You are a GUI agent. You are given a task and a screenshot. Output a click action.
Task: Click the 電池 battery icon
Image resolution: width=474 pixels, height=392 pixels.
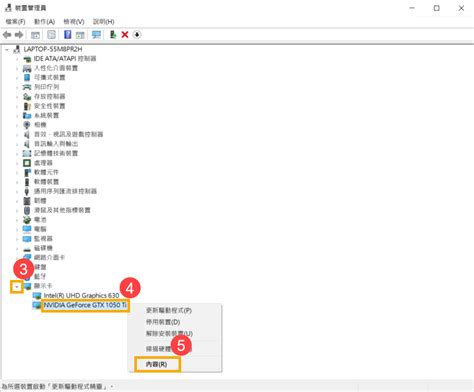tap(27, 220)
